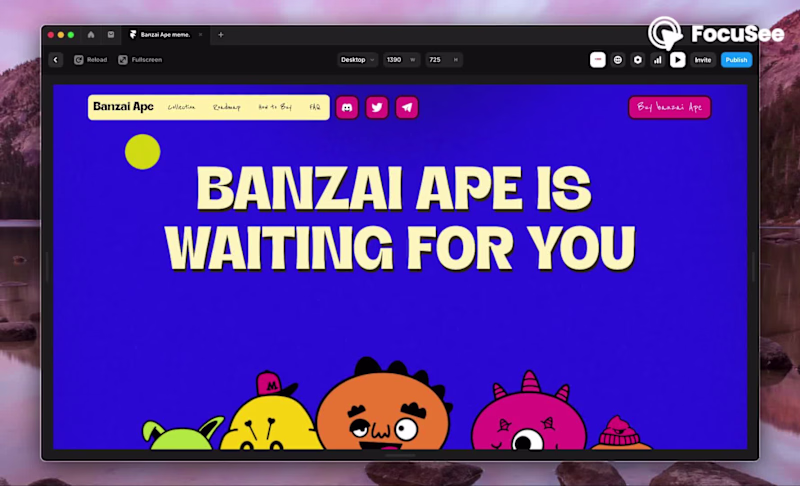Open the Twitter bird icon button
Screen dimensions: 800x486
tap(377, 108)
